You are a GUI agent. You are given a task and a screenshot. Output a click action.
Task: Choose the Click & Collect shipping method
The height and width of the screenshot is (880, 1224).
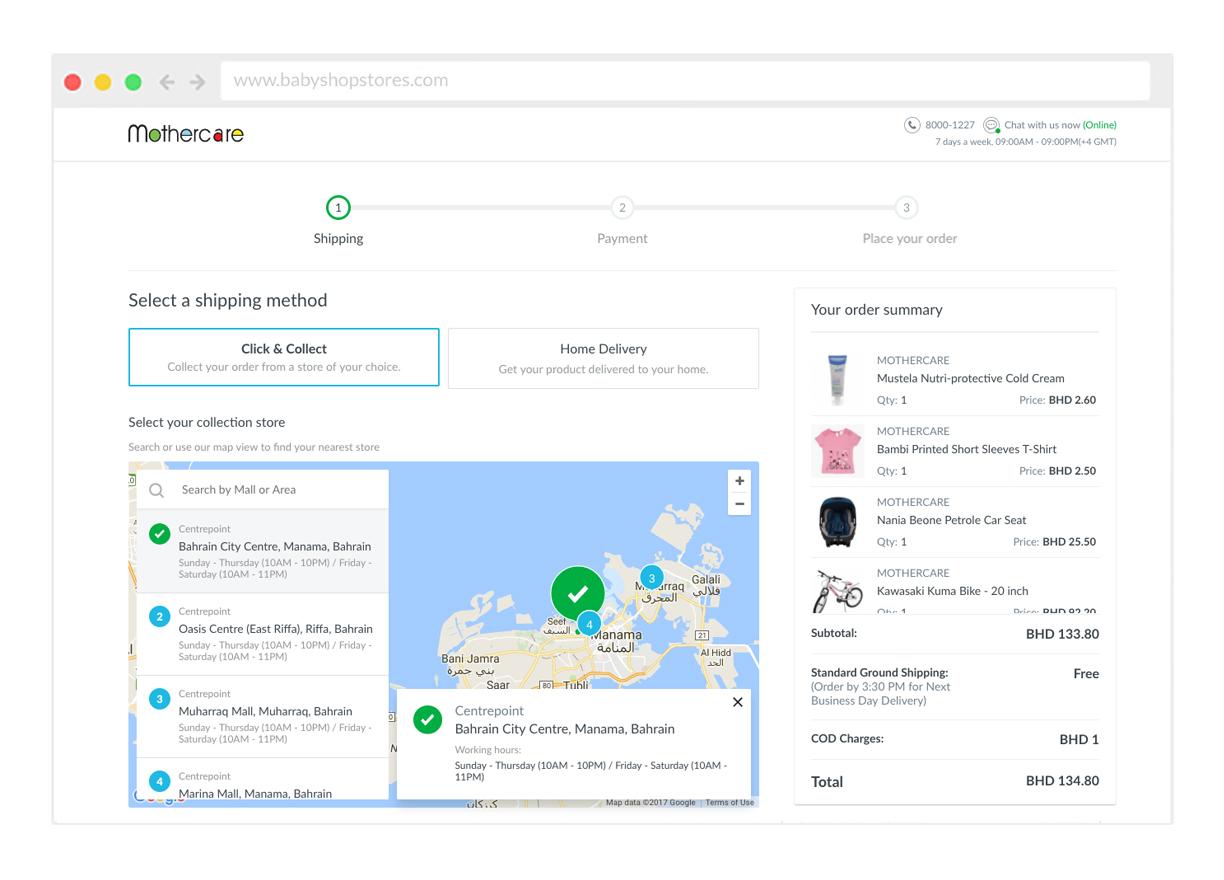[284, 357]
